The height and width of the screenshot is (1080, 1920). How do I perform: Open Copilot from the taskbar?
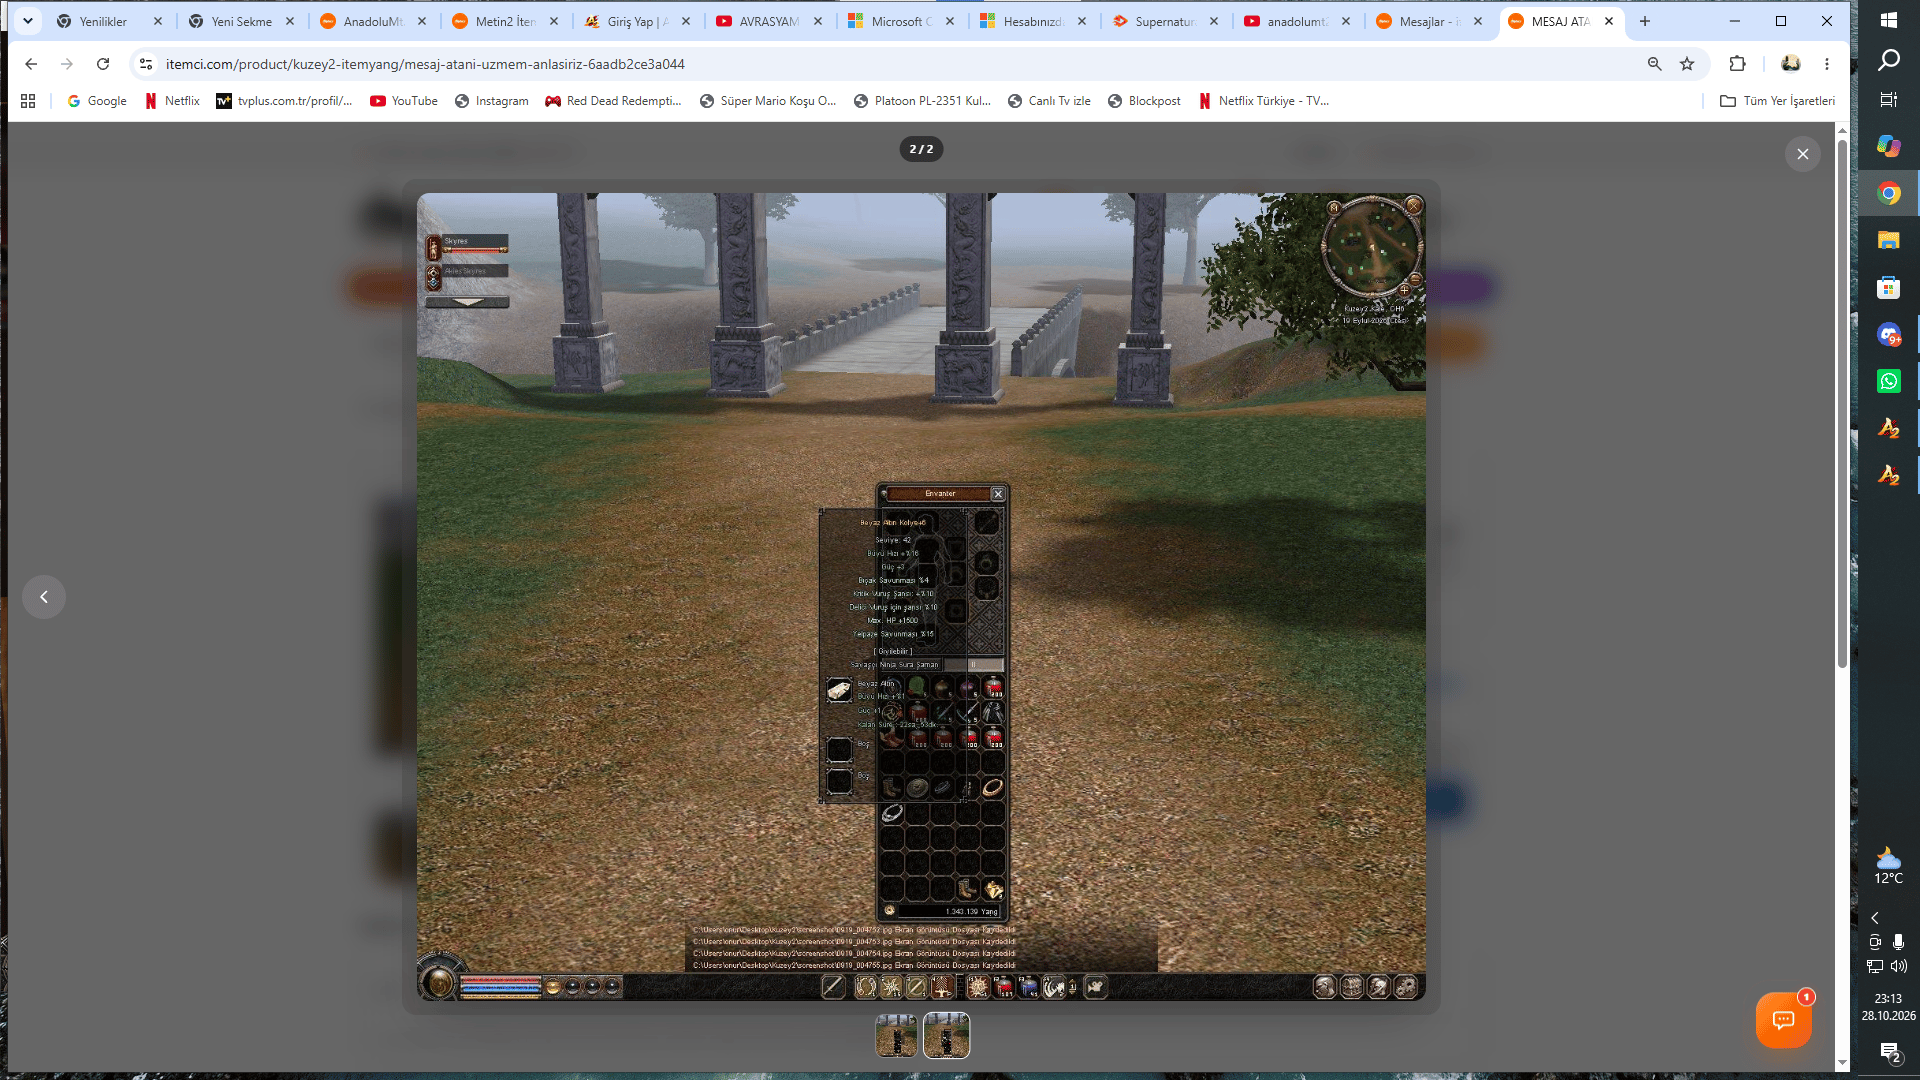1888,146
